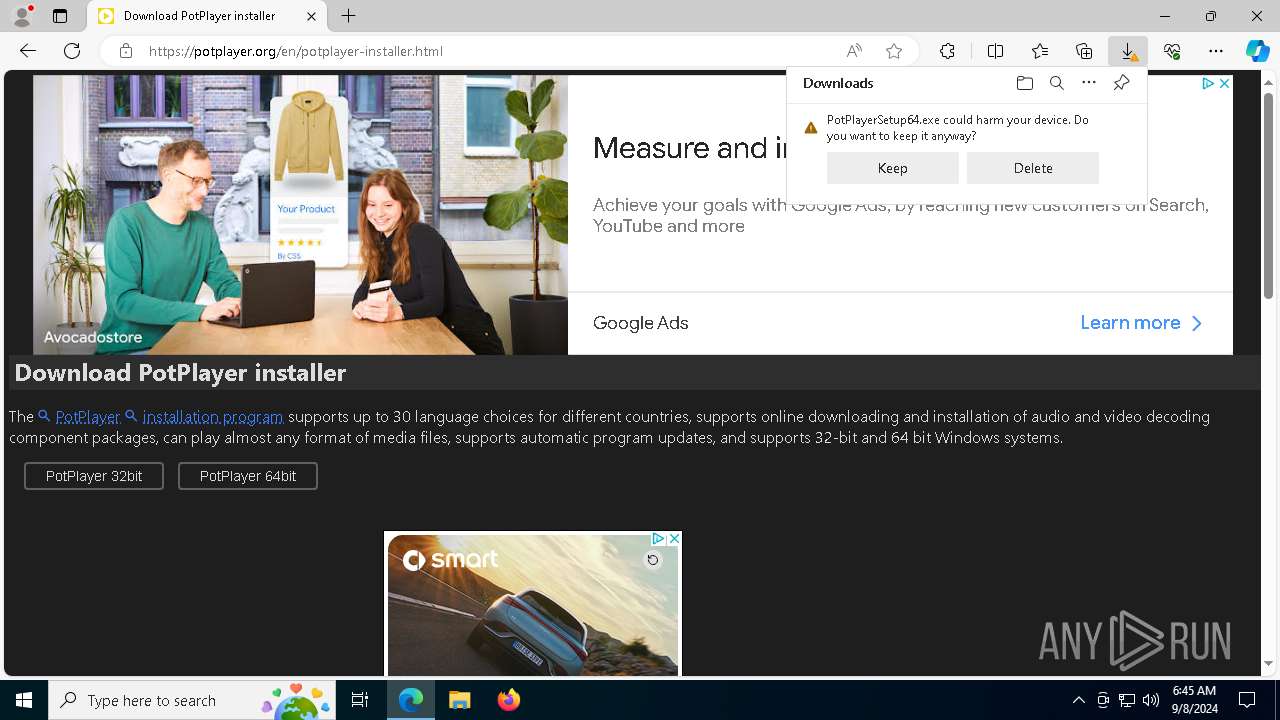Add this page to favorites
Image resolution: width=1280 pixels, height=720 pixels.
point(894,51)
